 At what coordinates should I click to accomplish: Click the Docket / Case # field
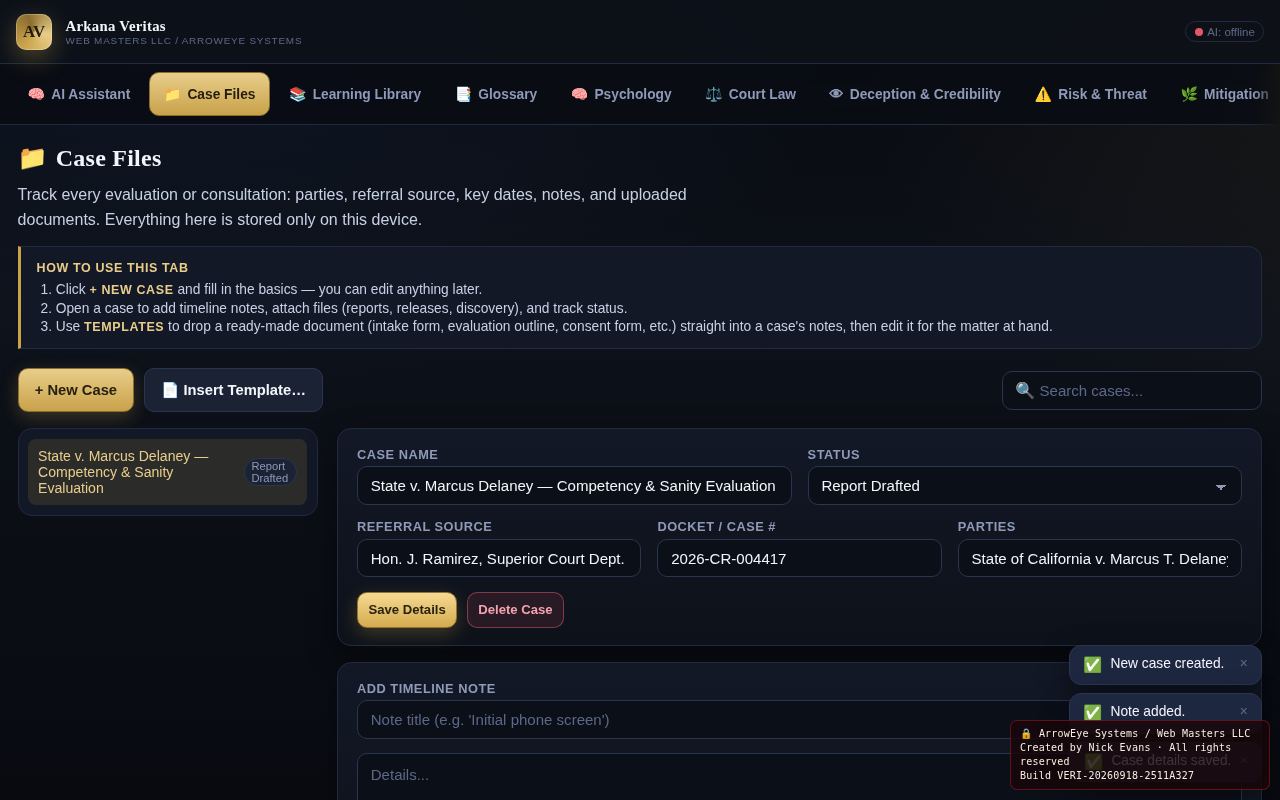tap(799, 558)
